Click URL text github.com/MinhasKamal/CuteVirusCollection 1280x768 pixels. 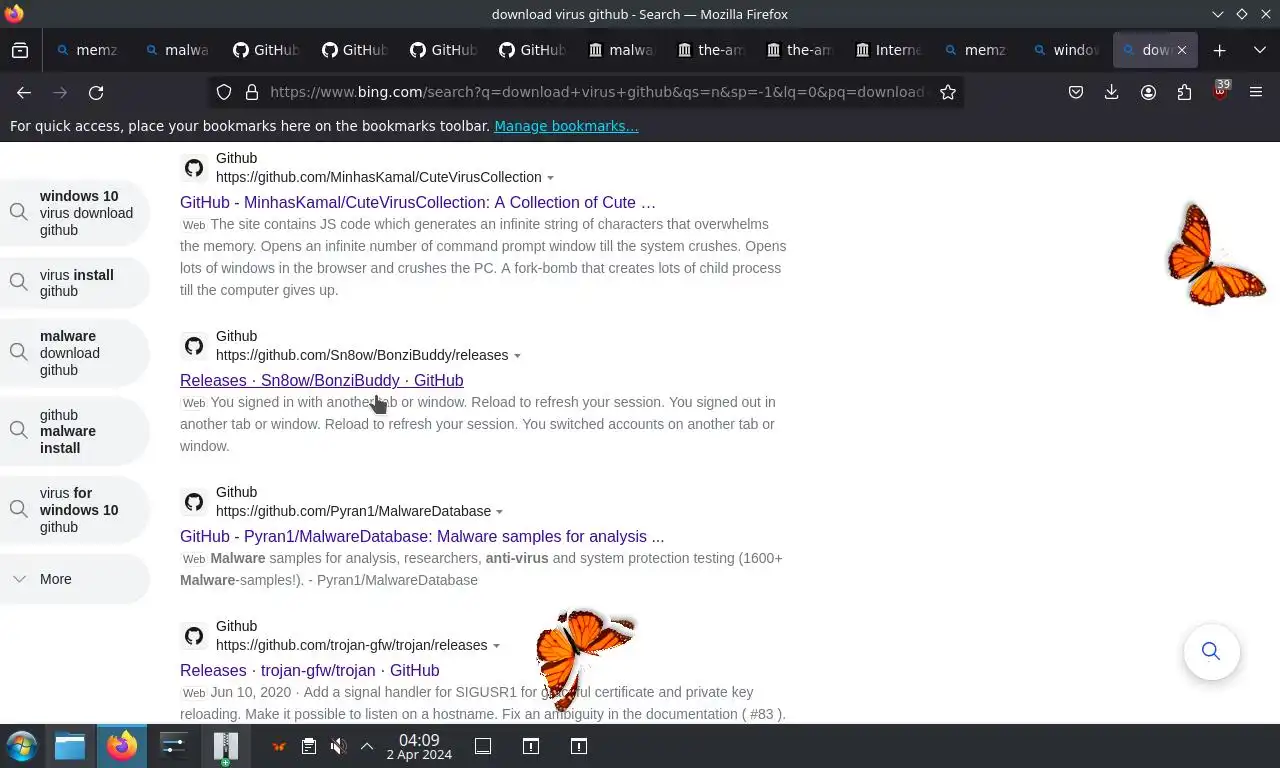379,177
